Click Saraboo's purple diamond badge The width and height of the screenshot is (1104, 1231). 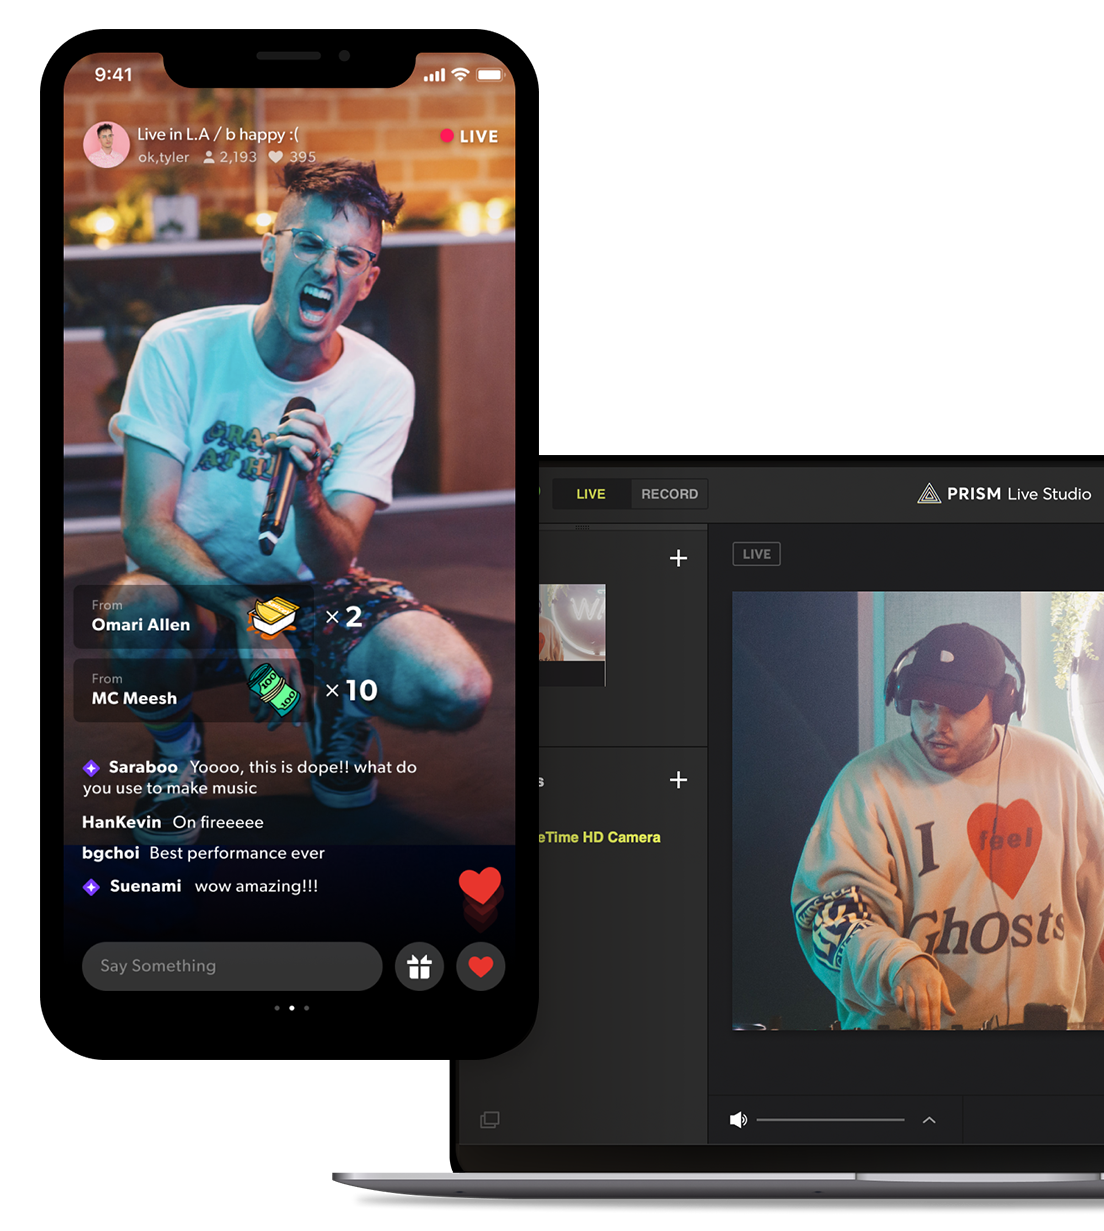91,768
